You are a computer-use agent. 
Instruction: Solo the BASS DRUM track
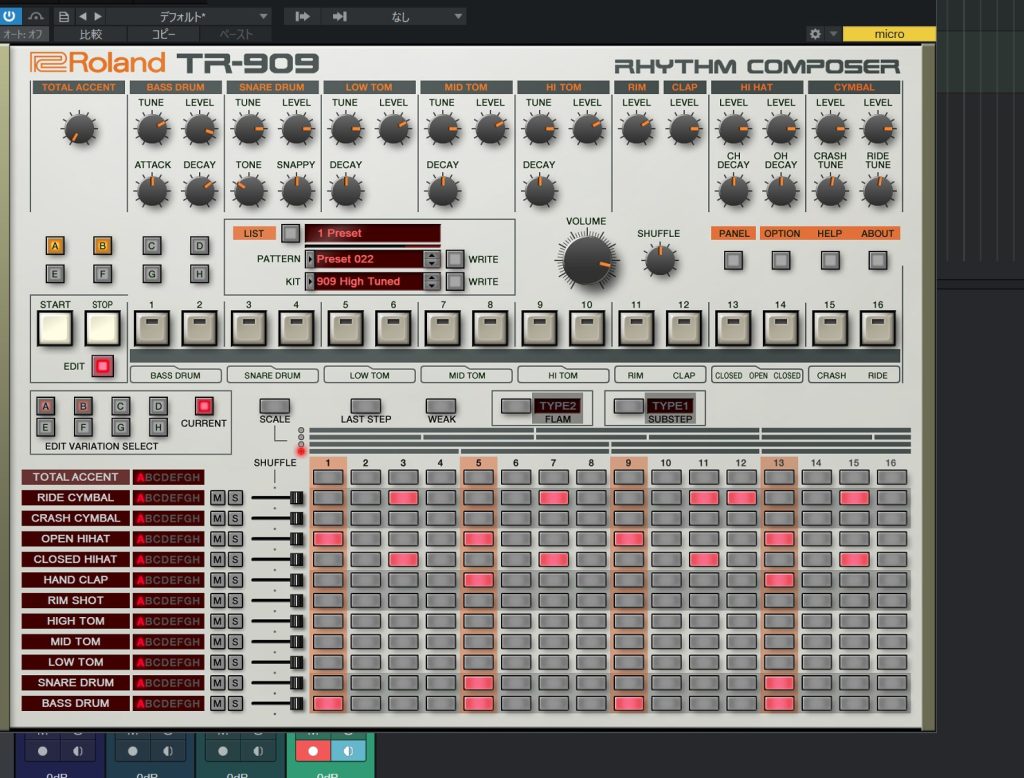(234, 704)
